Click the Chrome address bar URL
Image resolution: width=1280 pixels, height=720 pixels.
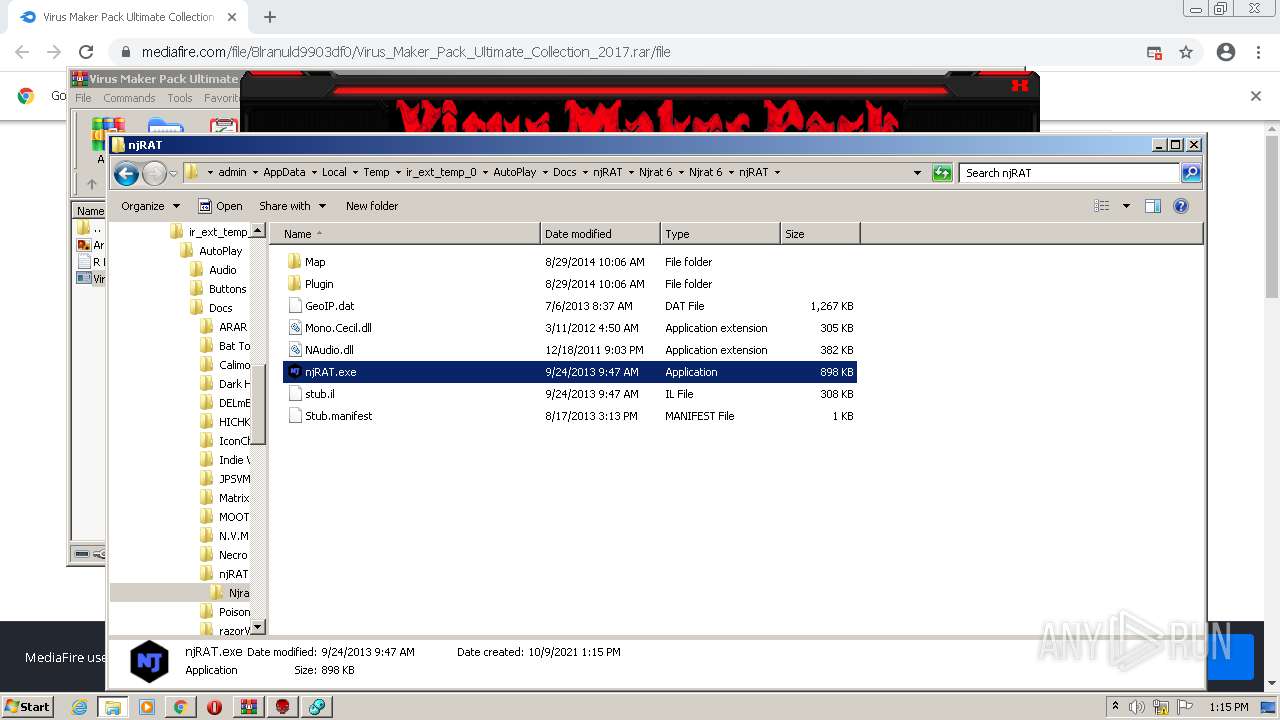pos(406,52)
